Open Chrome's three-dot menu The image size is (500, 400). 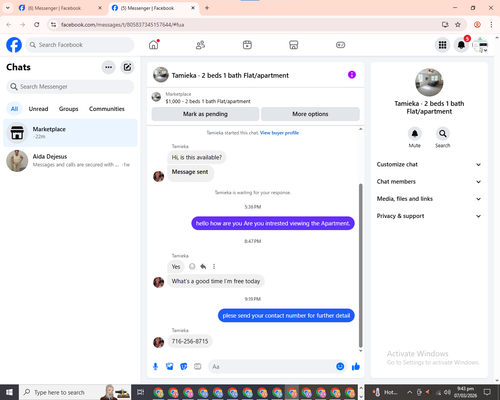click(491, 25)
